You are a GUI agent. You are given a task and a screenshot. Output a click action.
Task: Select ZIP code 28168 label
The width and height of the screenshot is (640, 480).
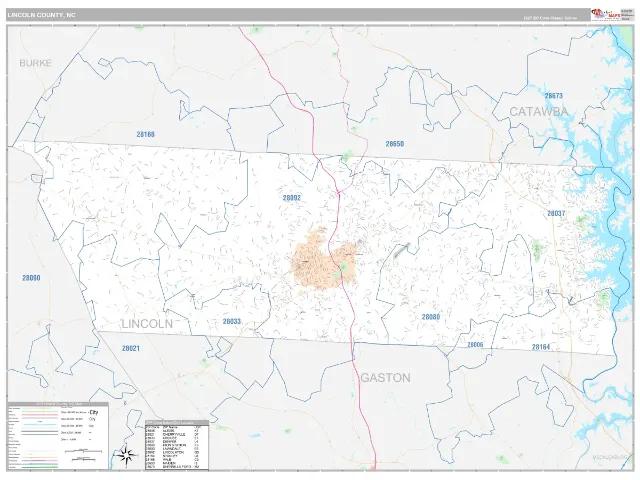click(x=146, y=134)
